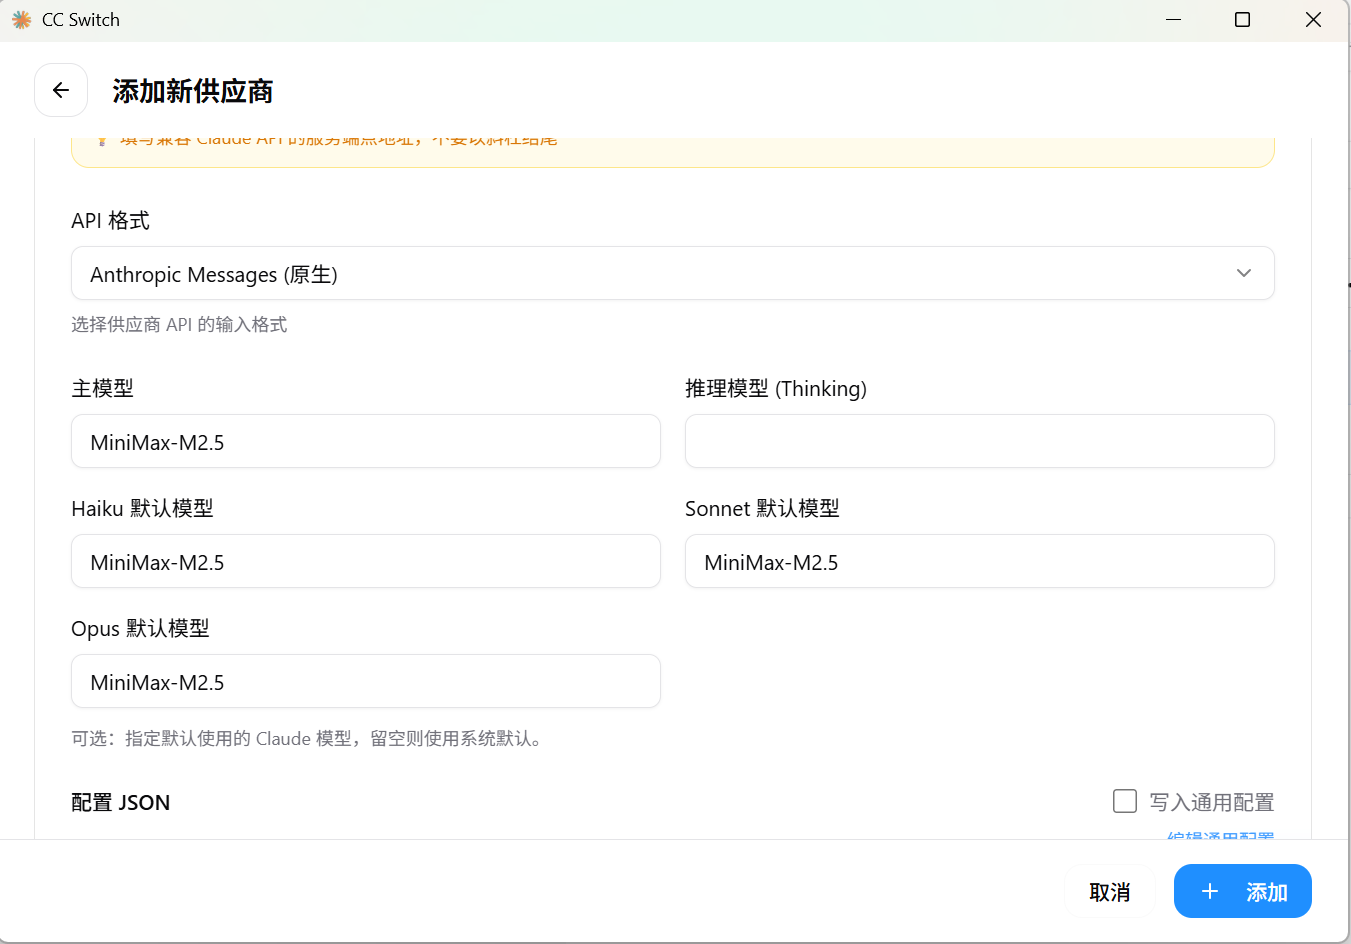Click the 配置 JSON label

click(x=121, y=802)
